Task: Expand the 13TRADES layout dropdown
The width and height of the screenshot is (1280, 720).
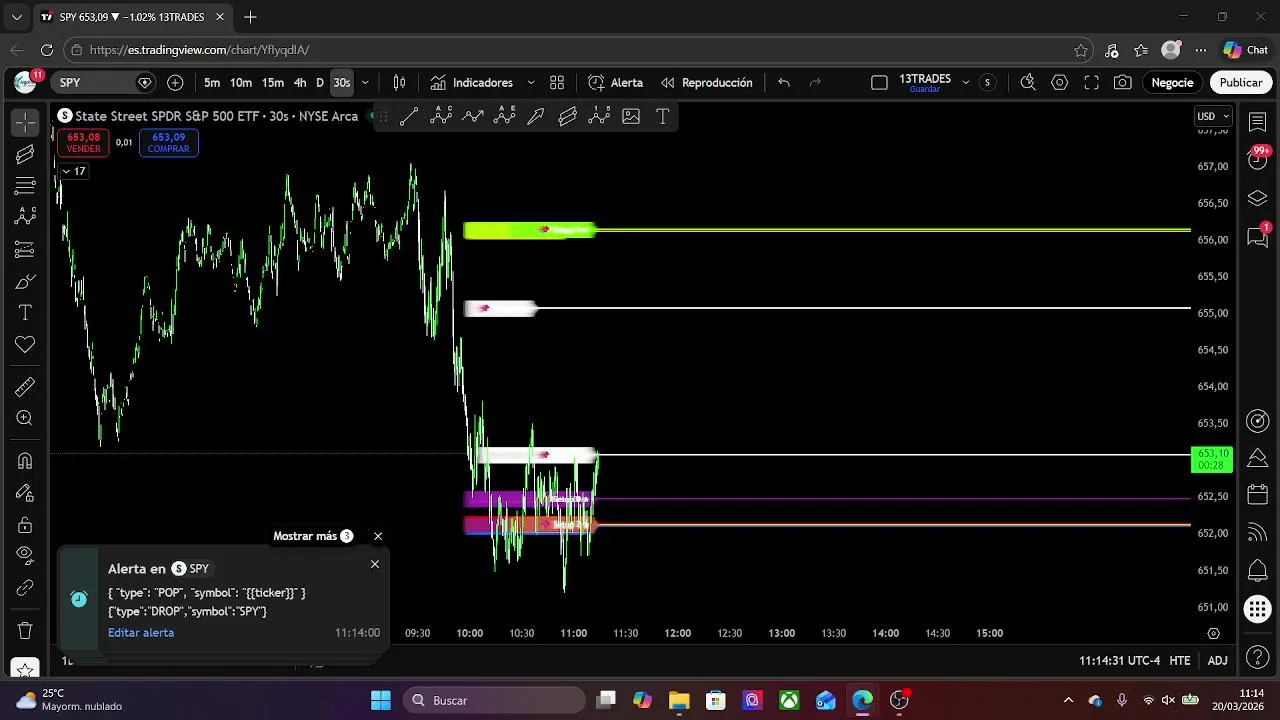Action: pyautogui.click(x=965, y=83)
